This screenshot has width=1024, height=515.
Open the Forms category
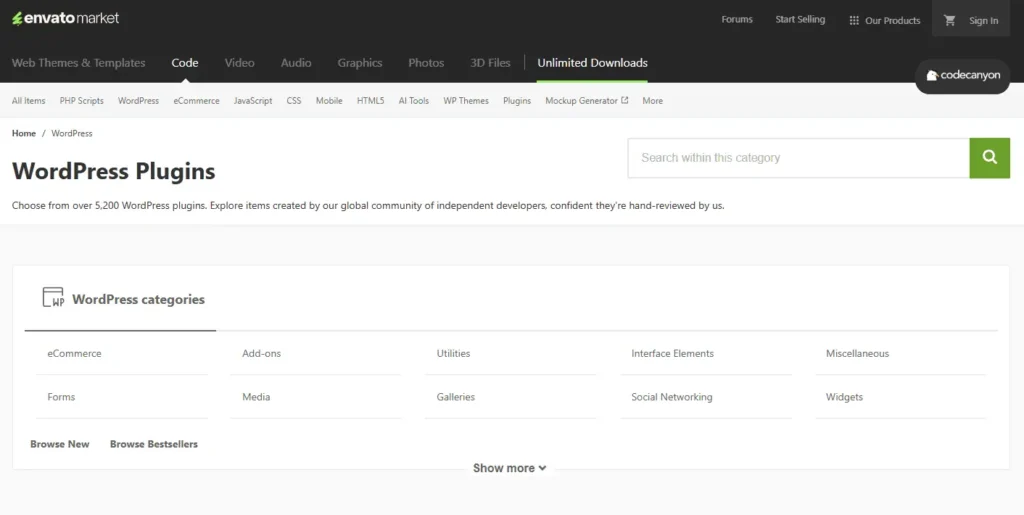61,397
